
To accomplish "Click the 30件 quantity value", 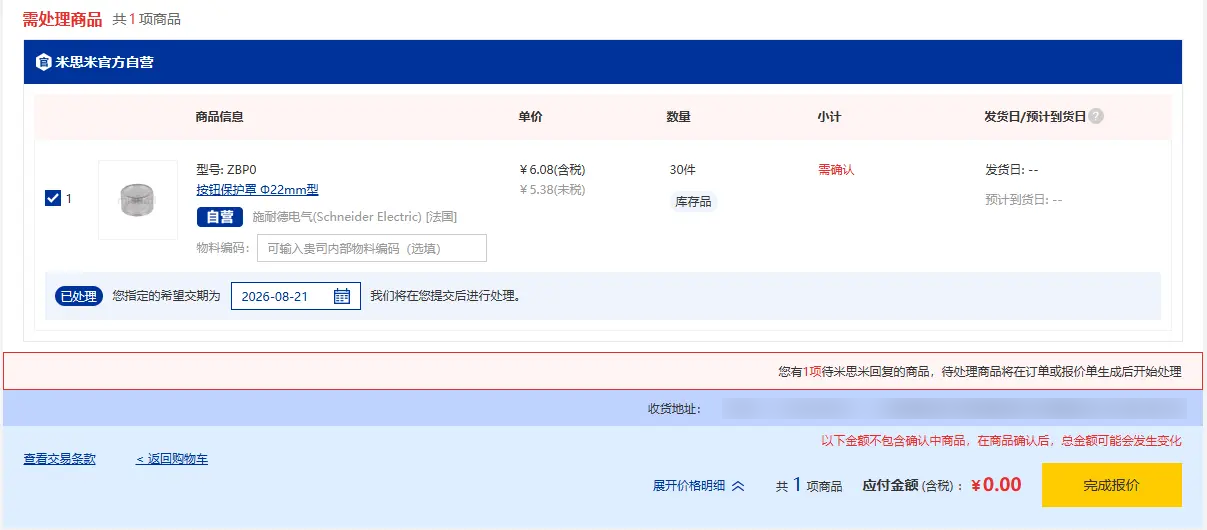I will point(683,170).
